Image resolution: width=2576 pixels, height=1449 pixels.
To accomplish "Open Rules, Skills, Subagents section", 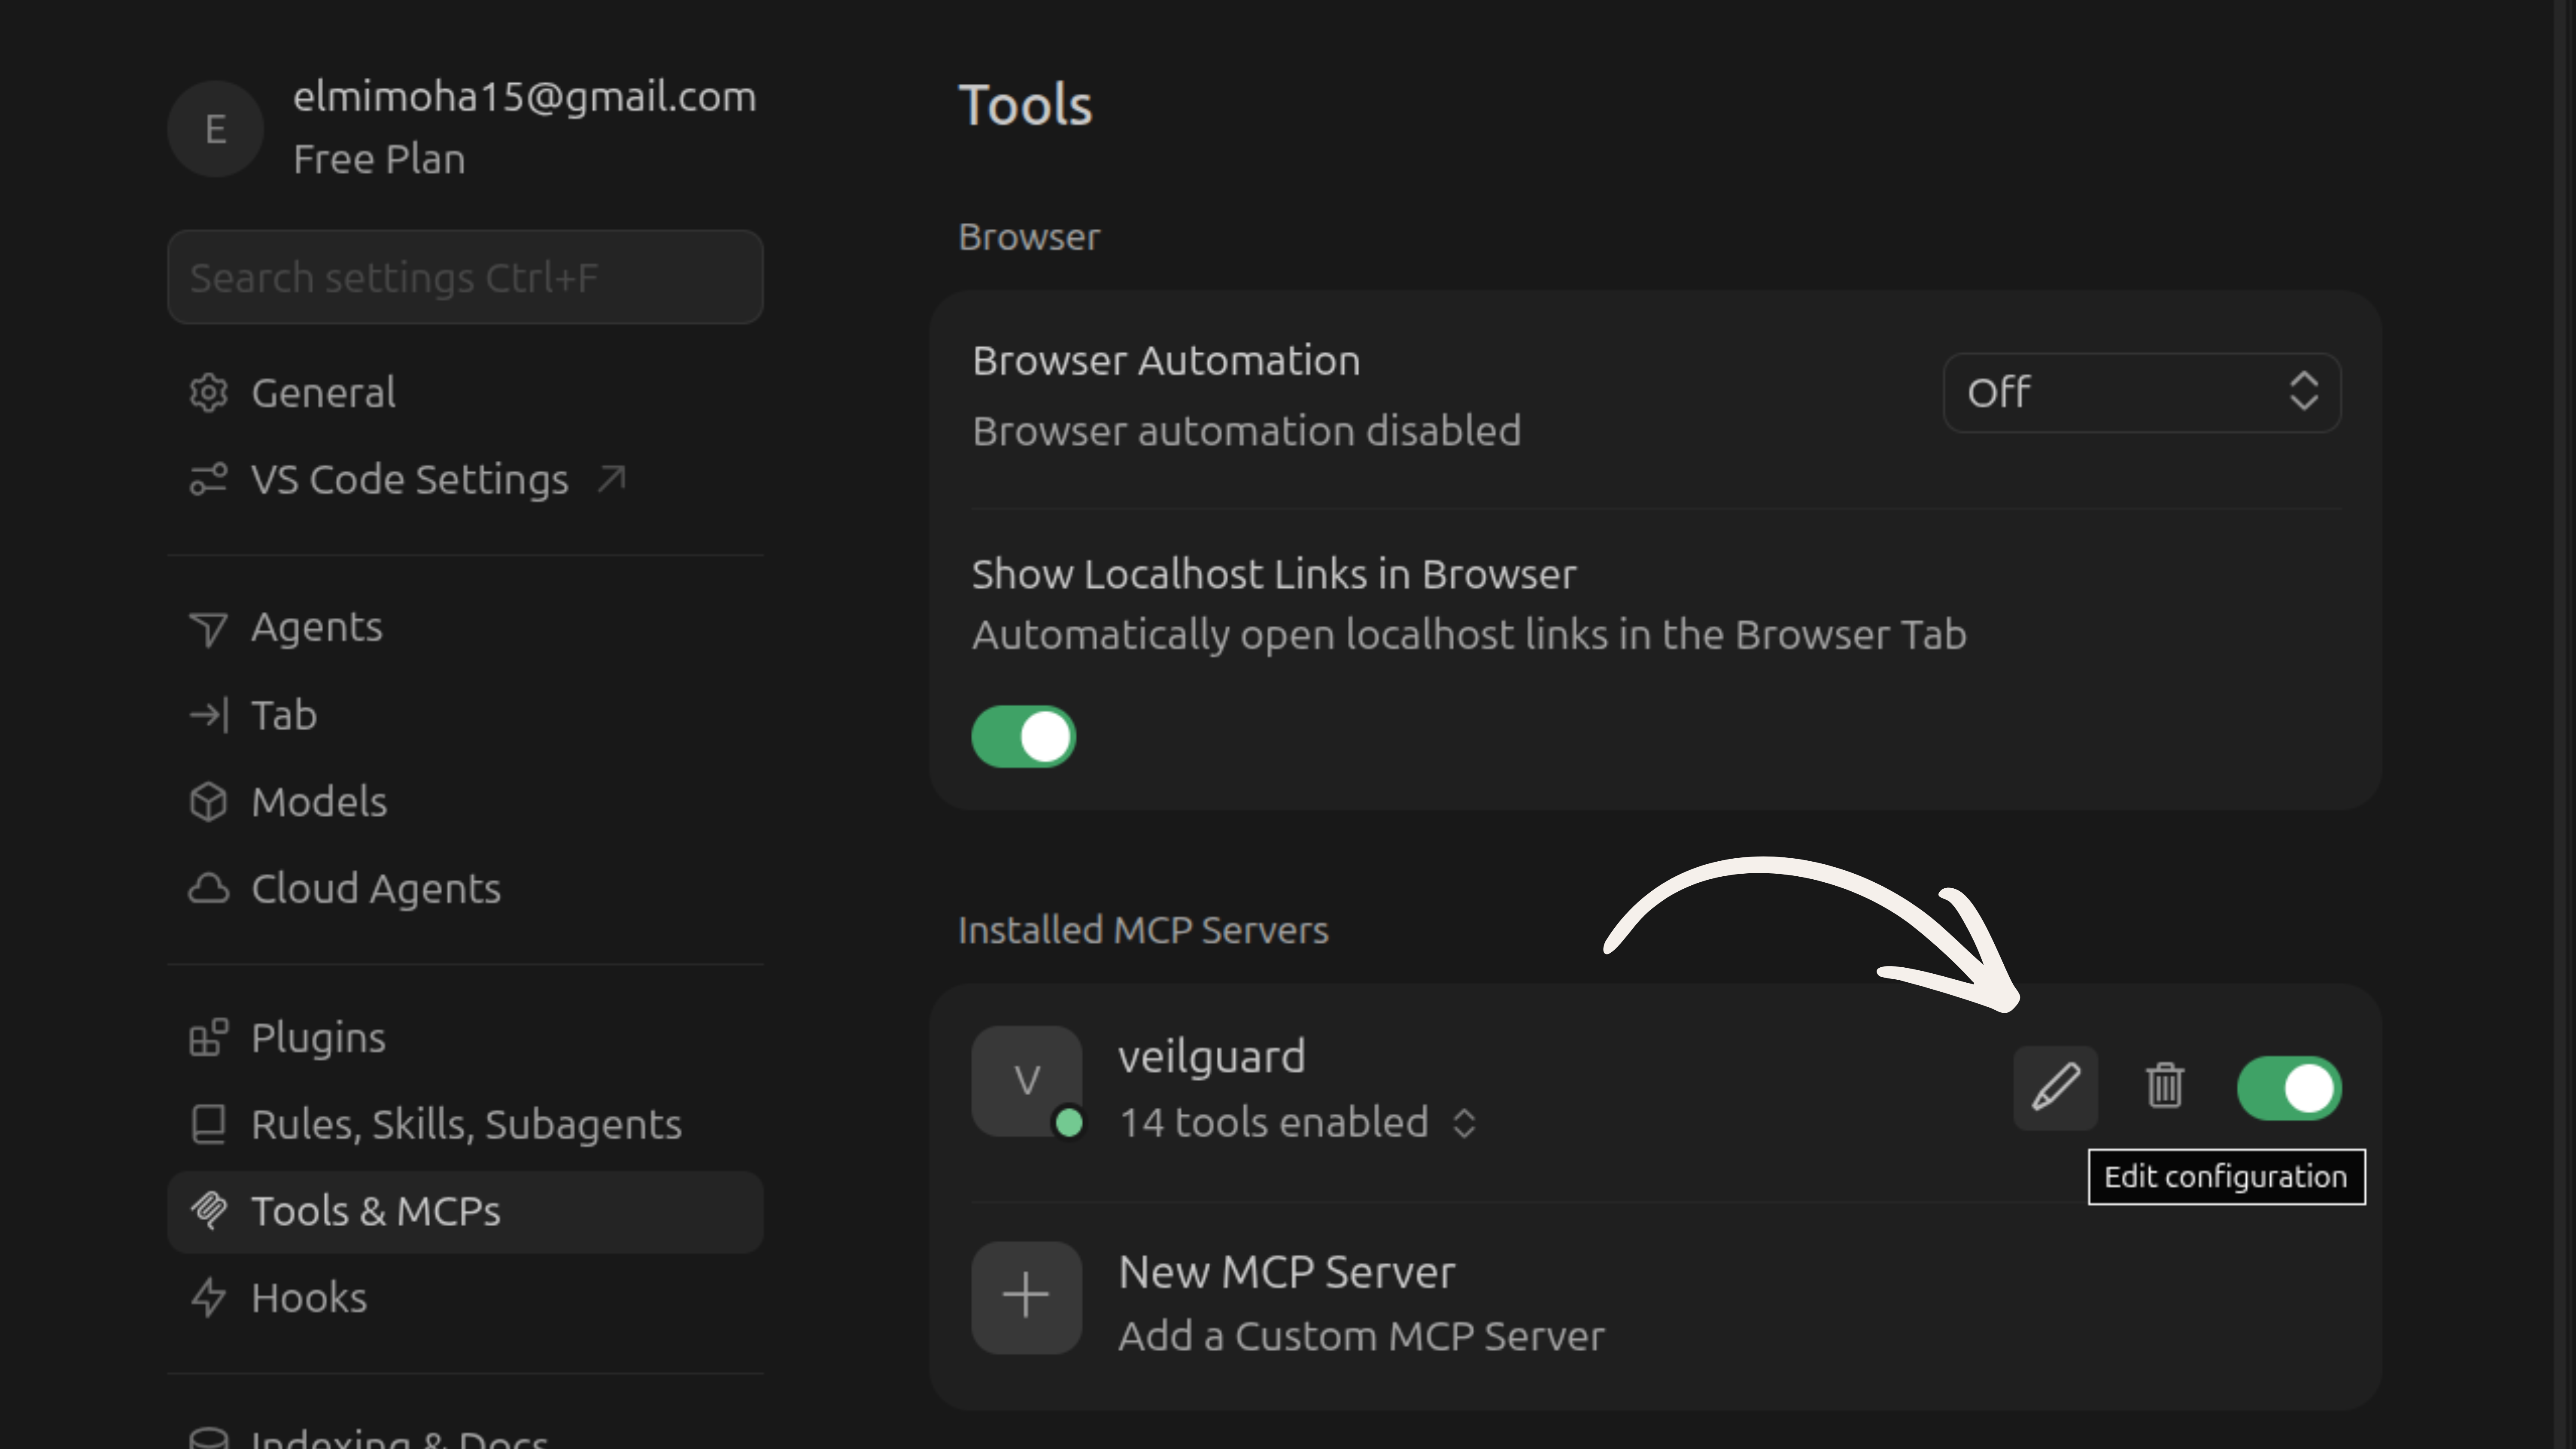I will 465,1125.
